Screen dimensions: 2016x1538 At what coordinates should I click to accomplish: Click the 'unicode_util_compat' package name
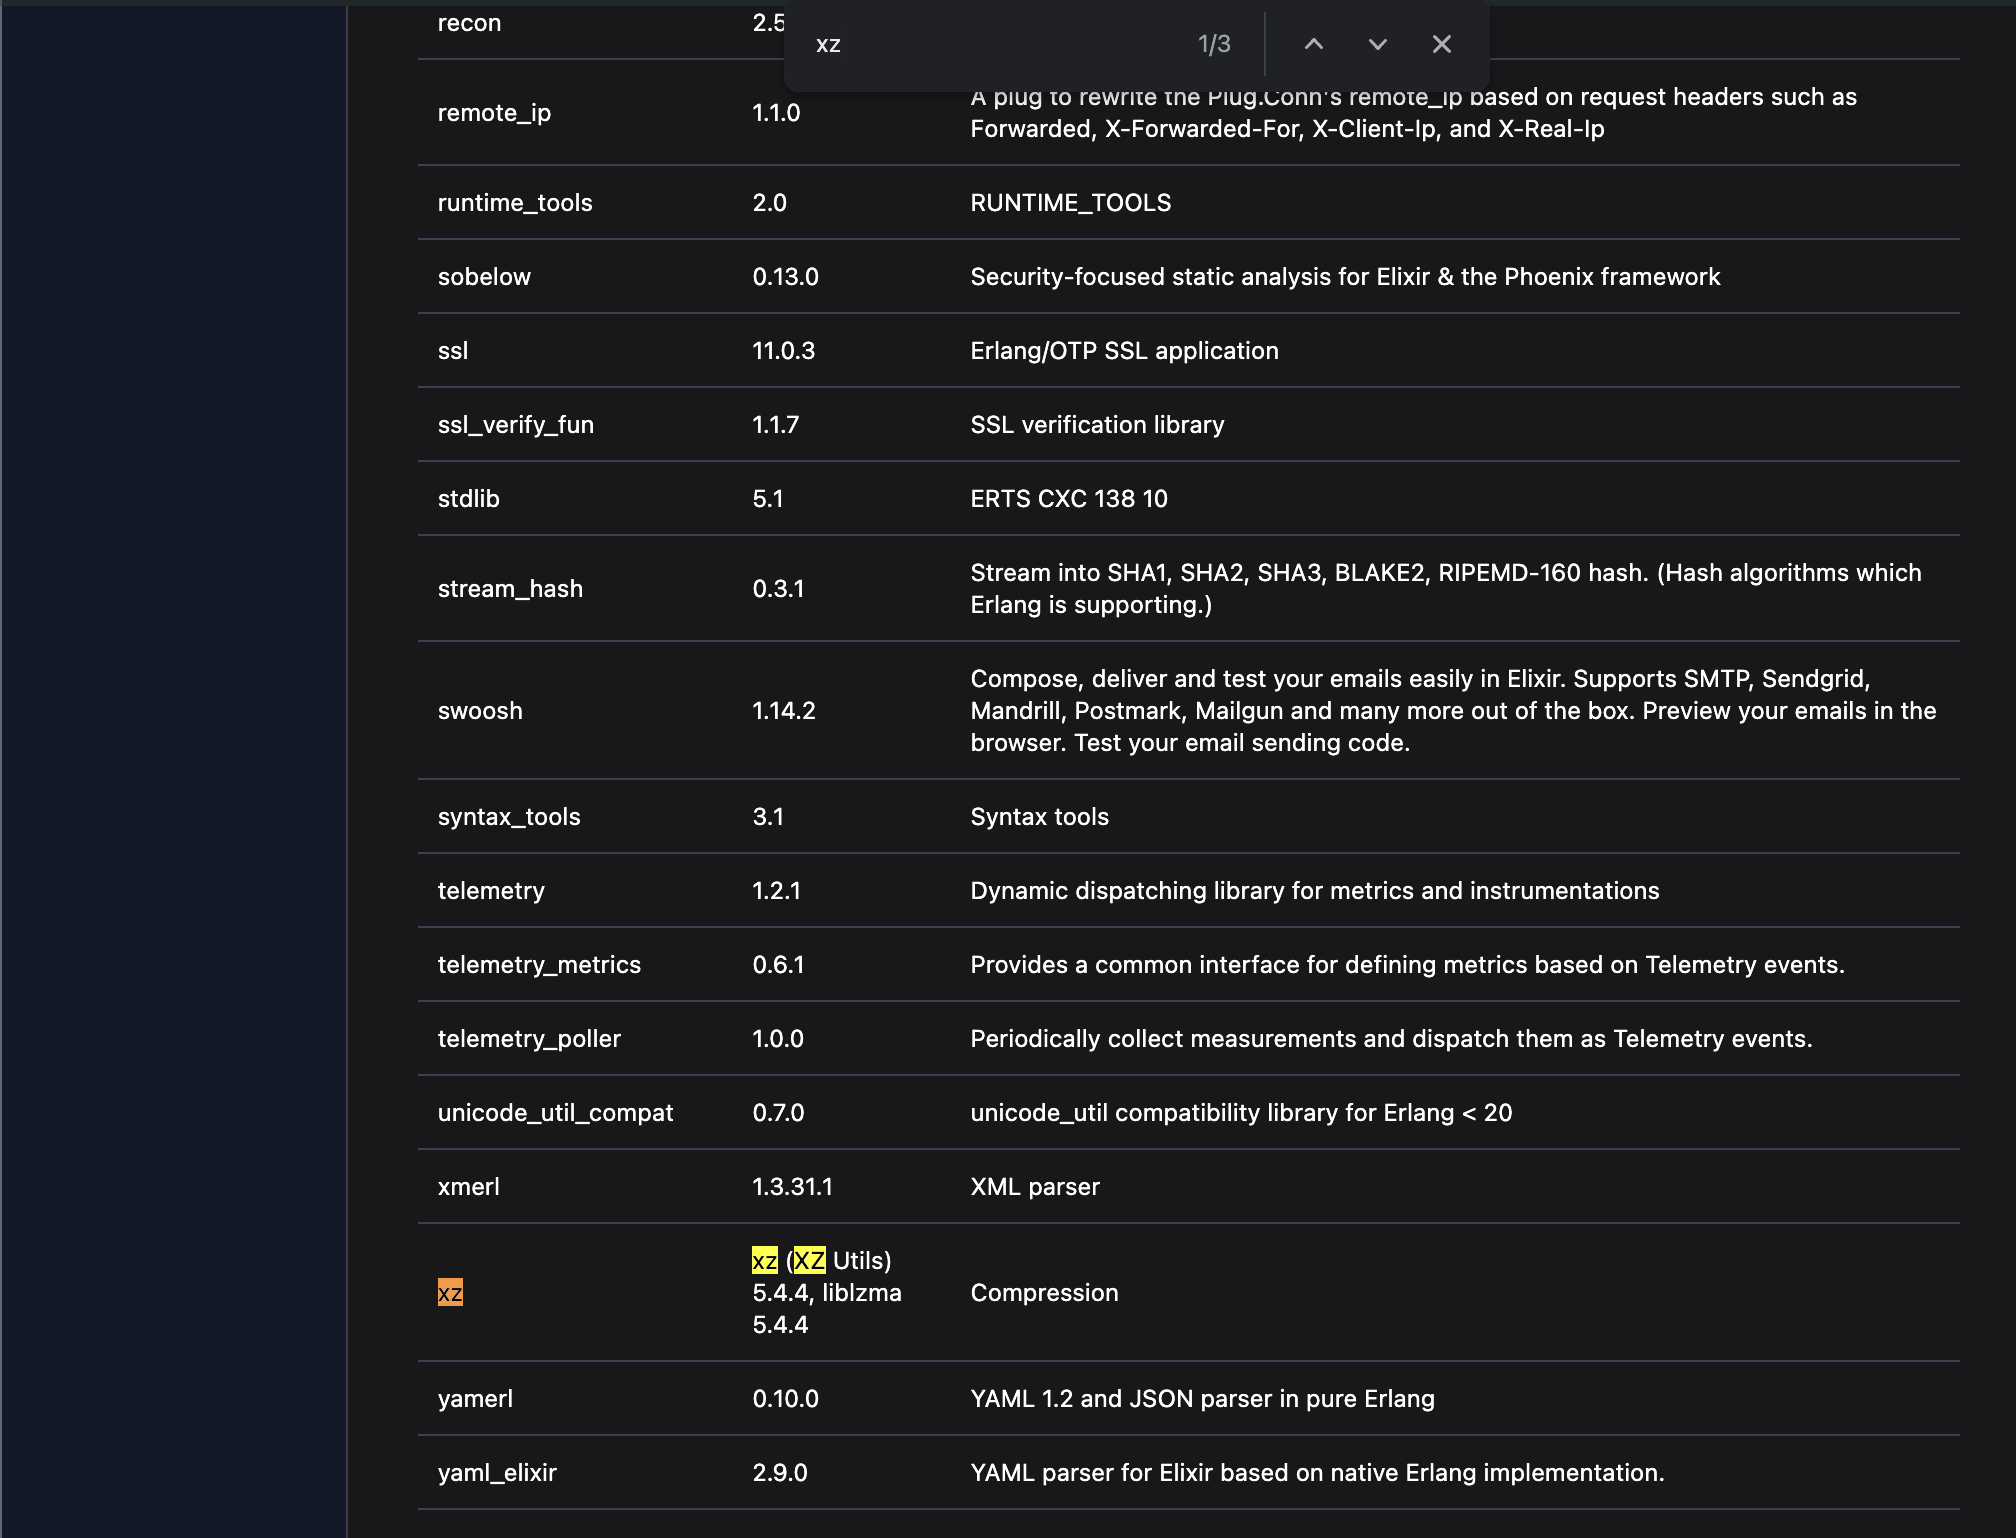tap(555, 1113)
